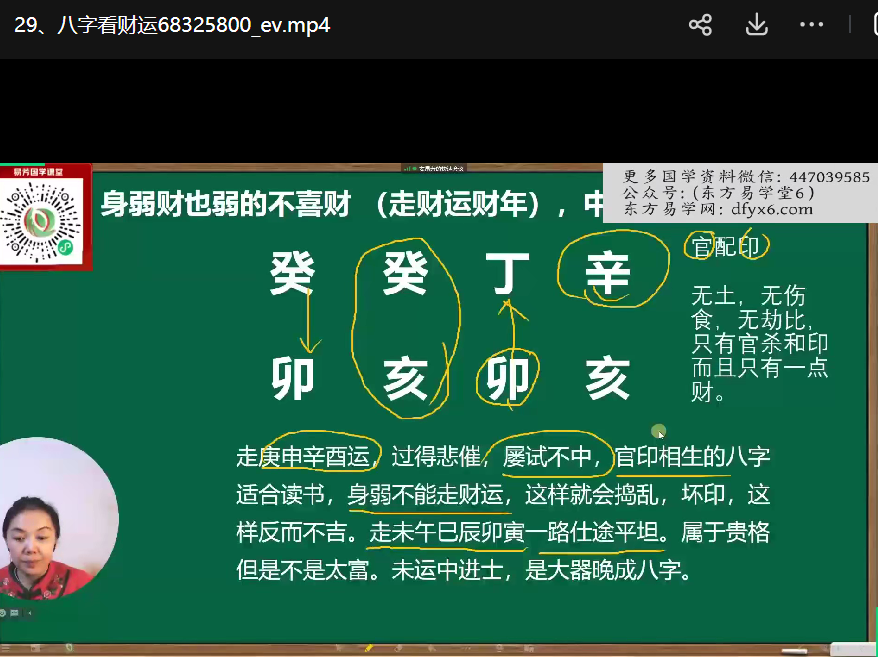Close the video viewer with the X

862,25
